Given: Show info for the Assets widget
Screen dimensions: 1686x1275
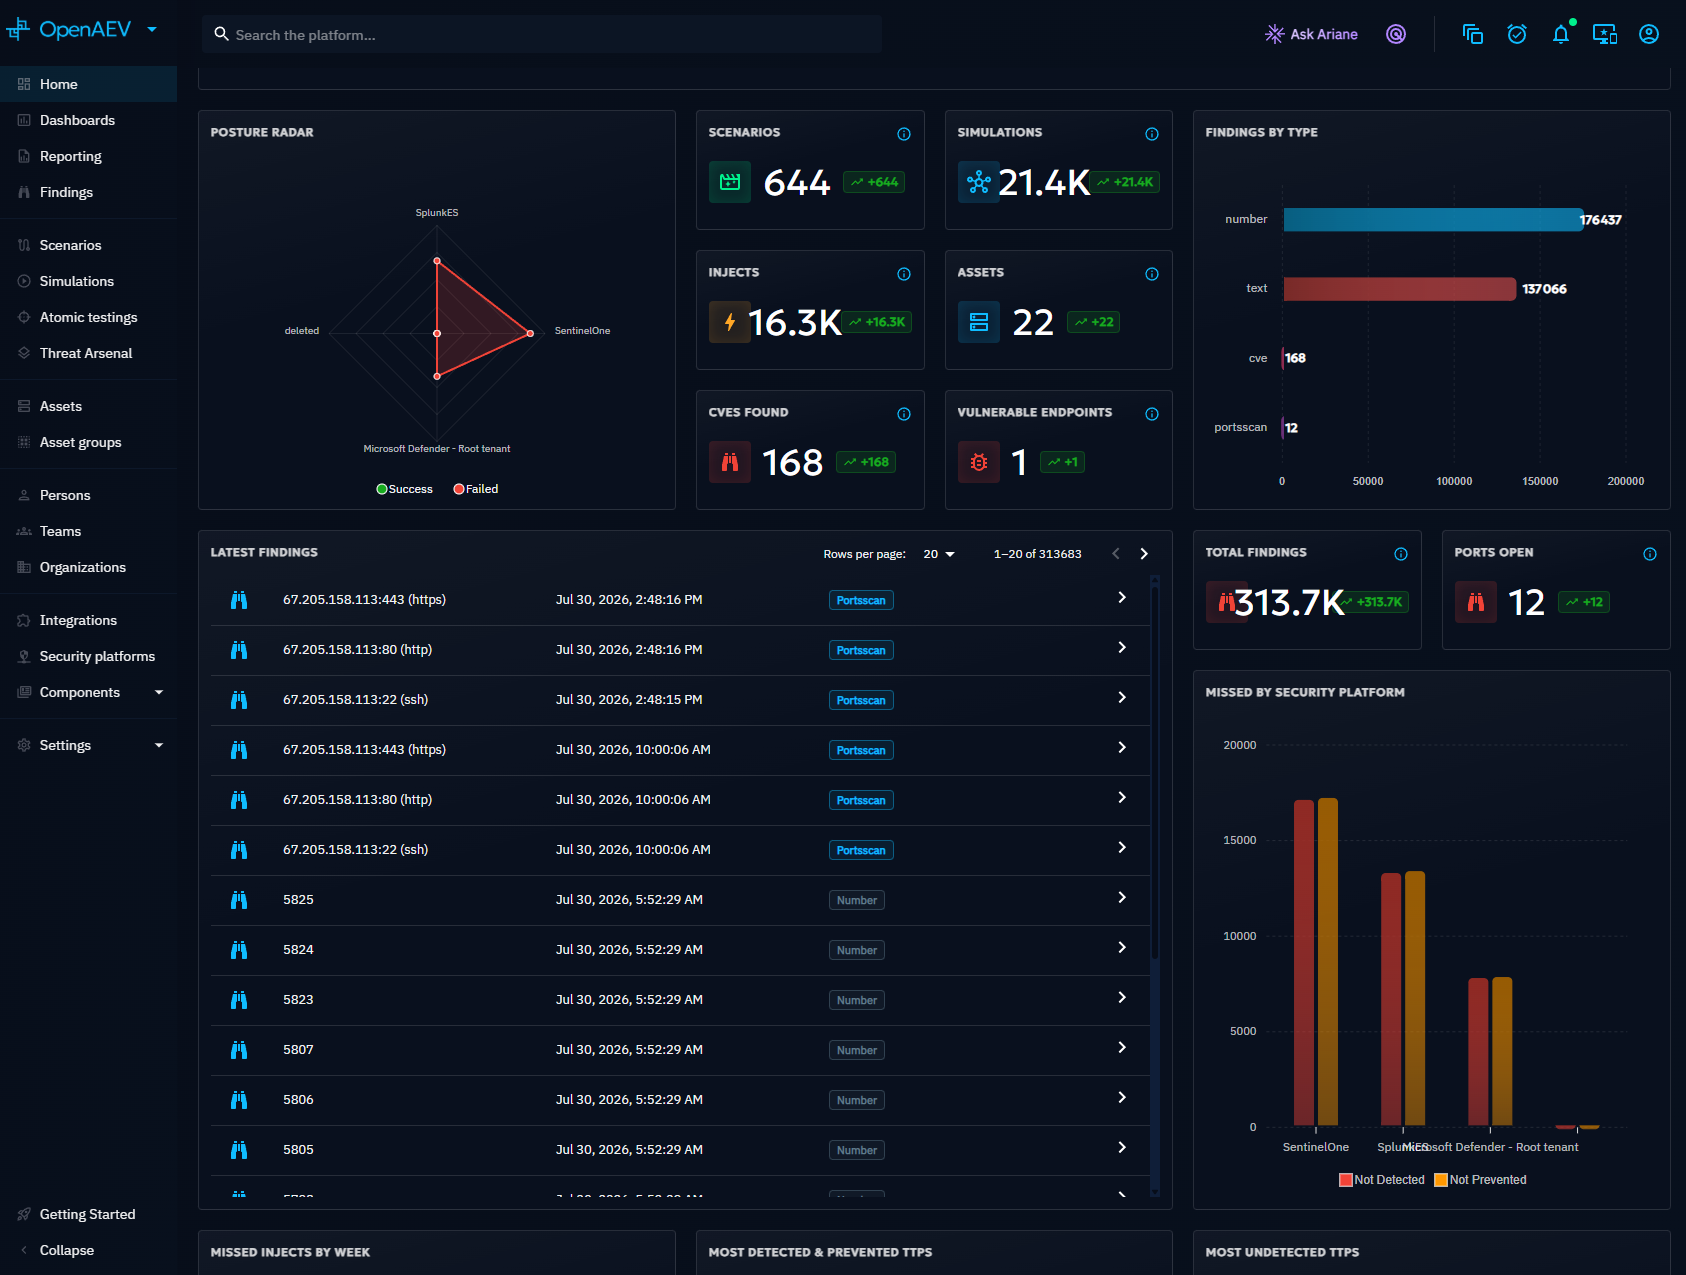Looking at the screenshot, I should 1152,274.
